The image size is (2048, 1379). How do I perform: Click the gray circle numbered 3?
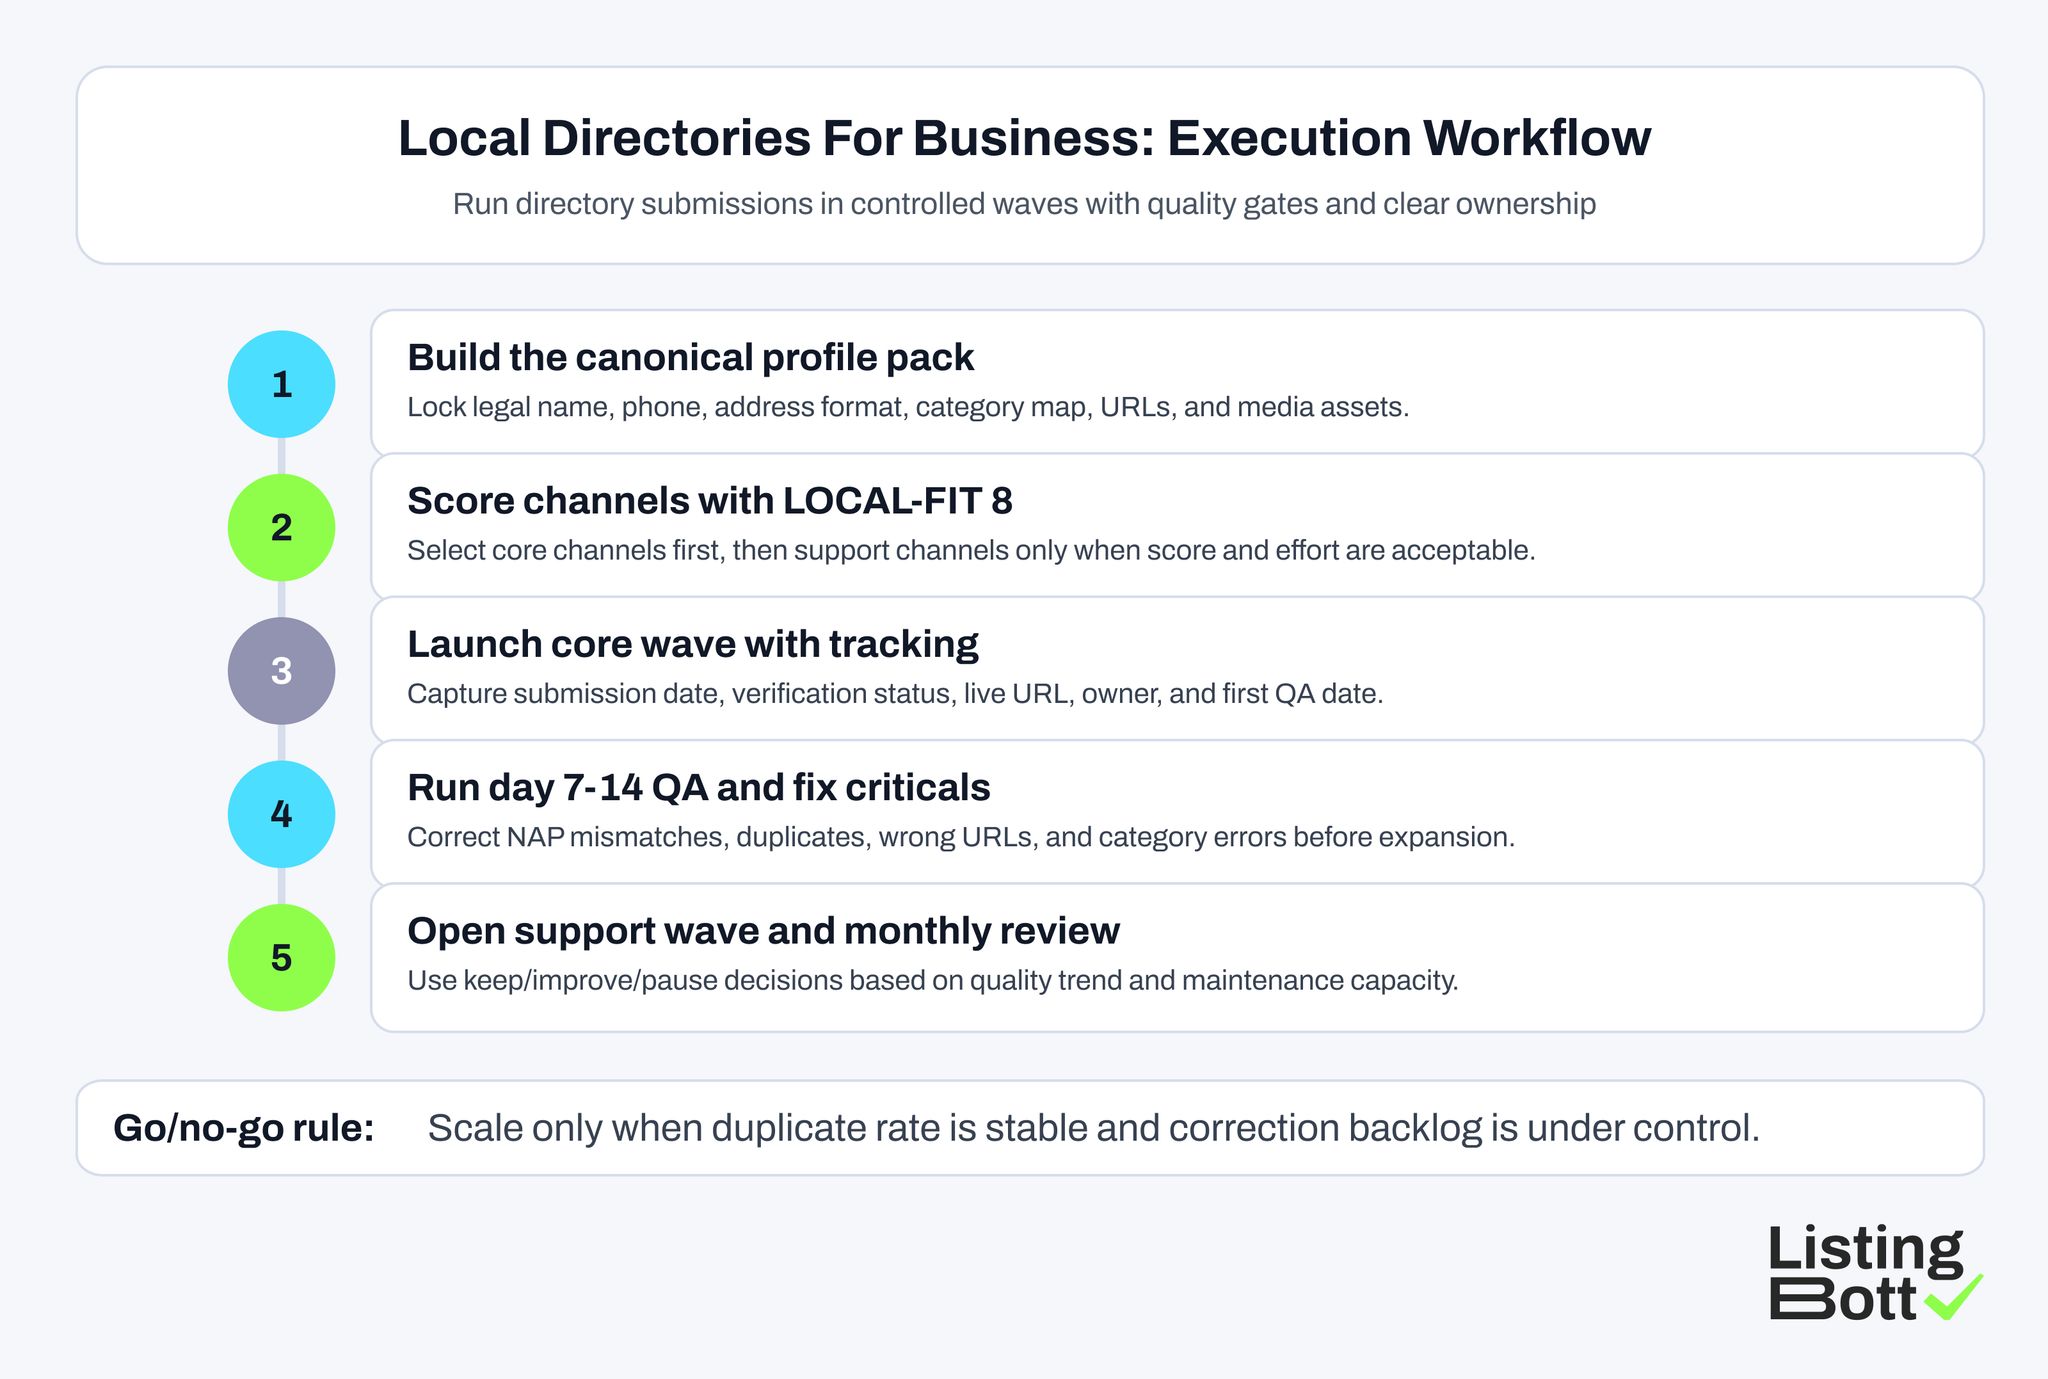click(x=282, y=670)
